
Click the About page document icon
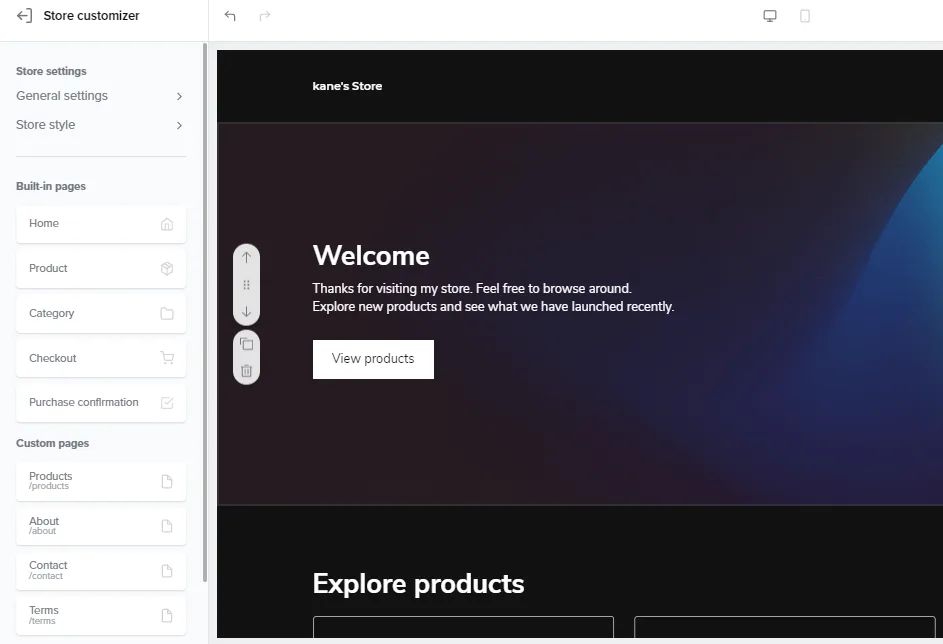pos(167,526)
